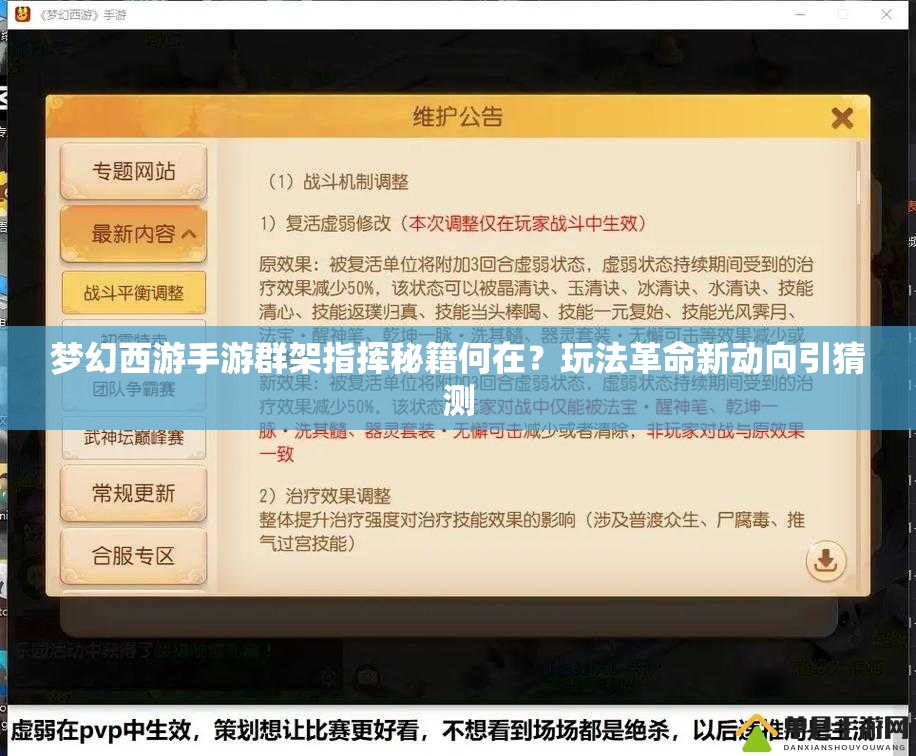Maximize the 梦幻西游手游 window
This screenshot has height=756, width=916.
click(843, 14)
